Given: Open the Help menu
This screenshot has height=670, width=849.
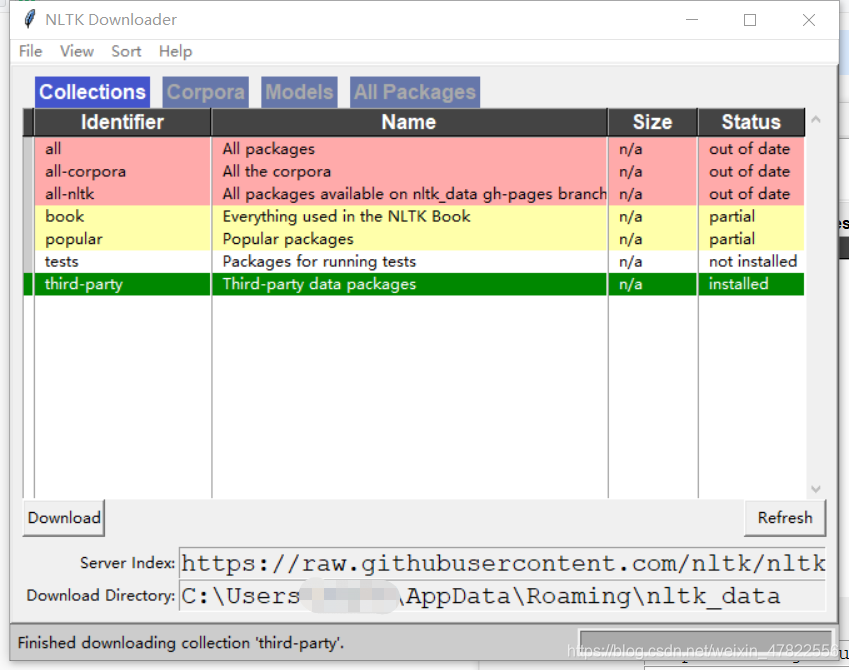Looking at the screenshot, I should point(175,51).
